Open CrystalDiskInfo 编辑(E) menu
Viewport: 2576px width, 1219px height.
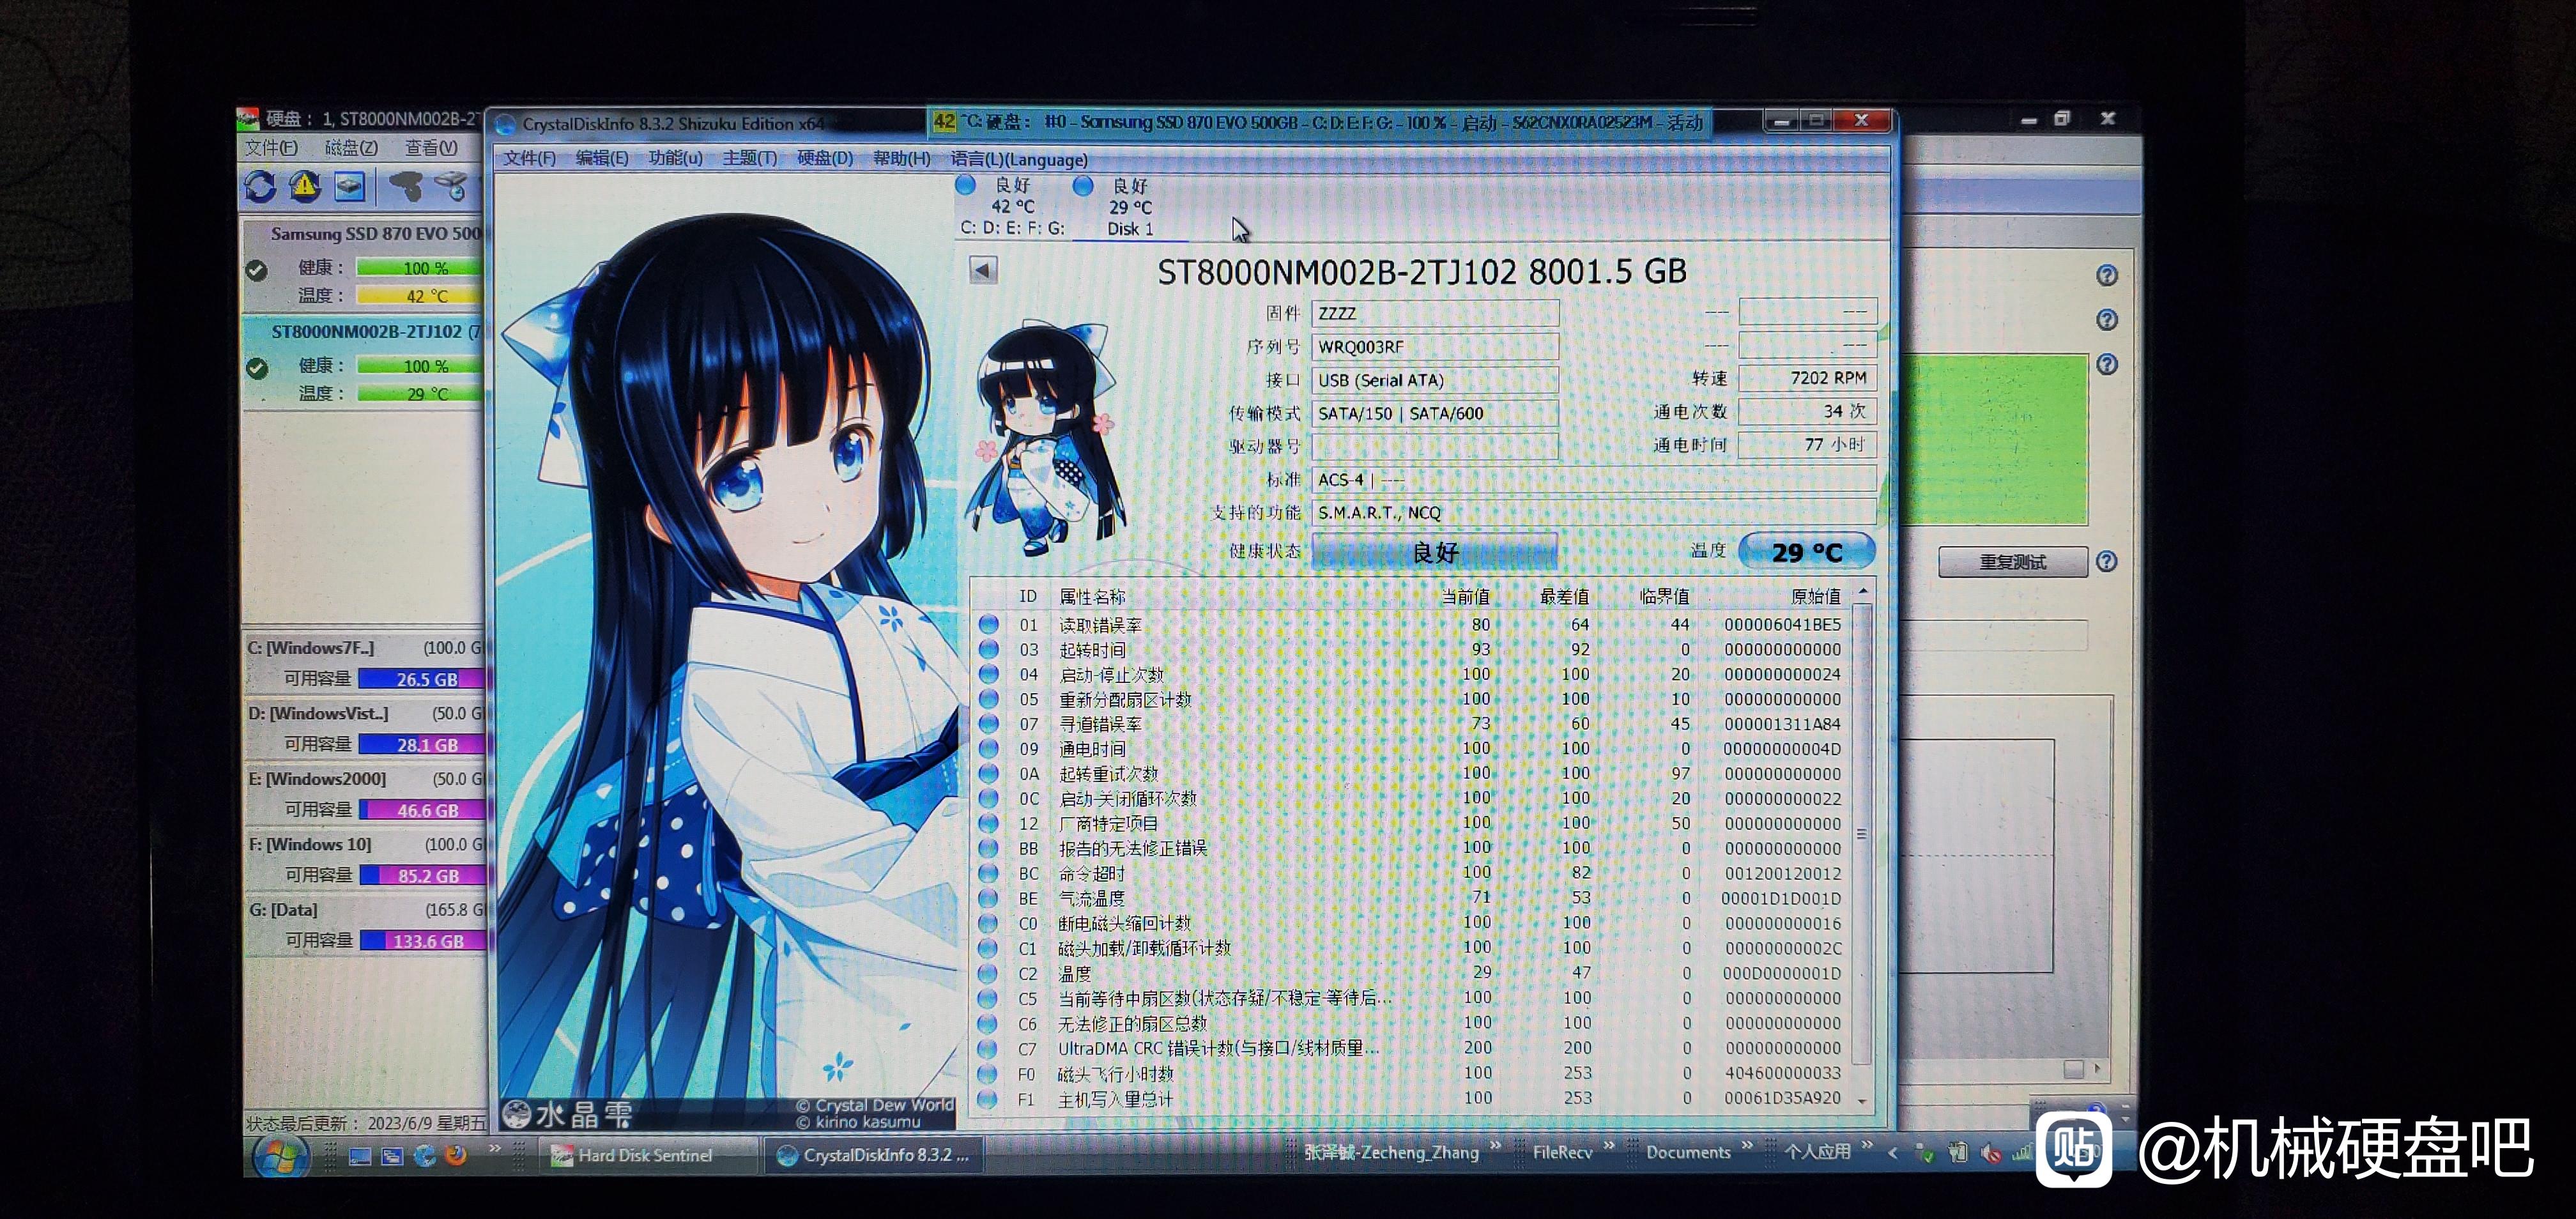602,158
